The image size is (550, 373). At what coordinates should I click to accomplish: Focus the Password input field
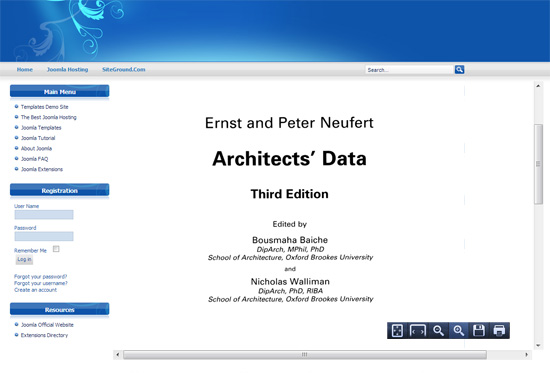click(x=44, y=236)
